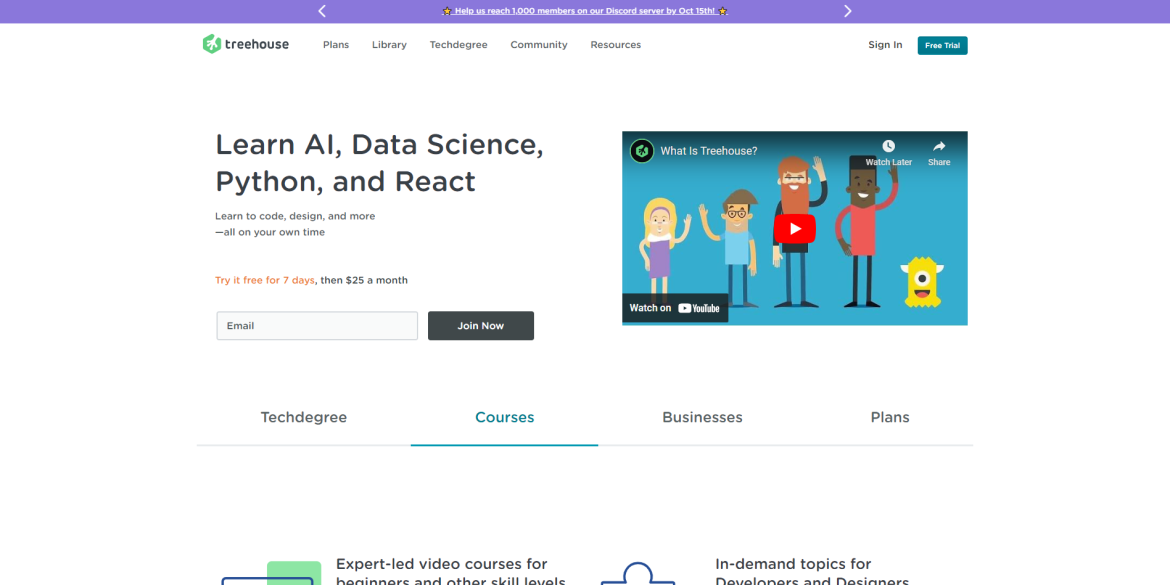Open the Treehouse channel avatar on video
1170x585 pixels.
[642, 151]
